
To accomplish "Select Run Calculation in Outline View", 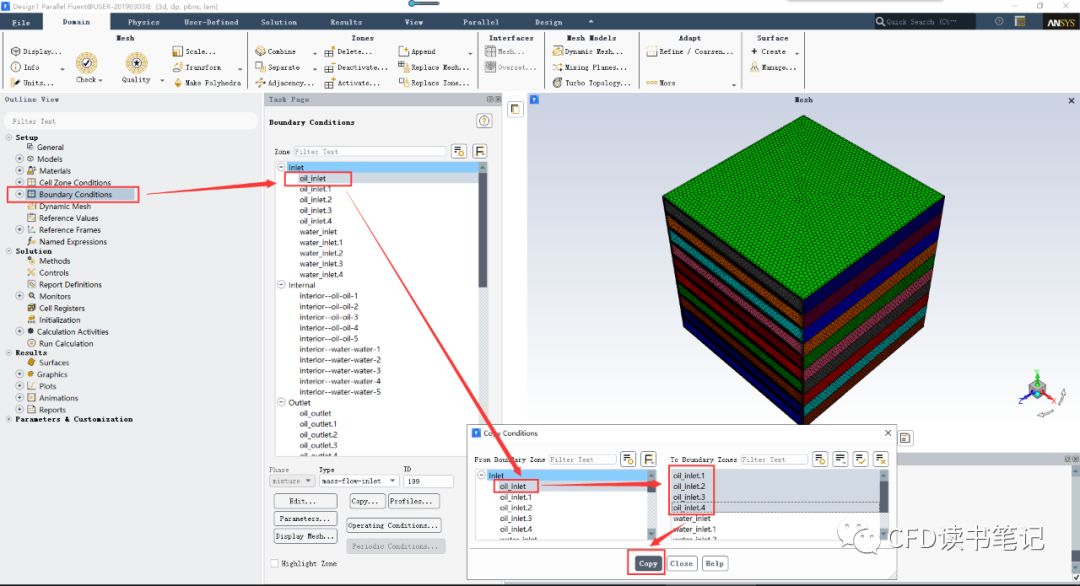I will click(66, 343).
